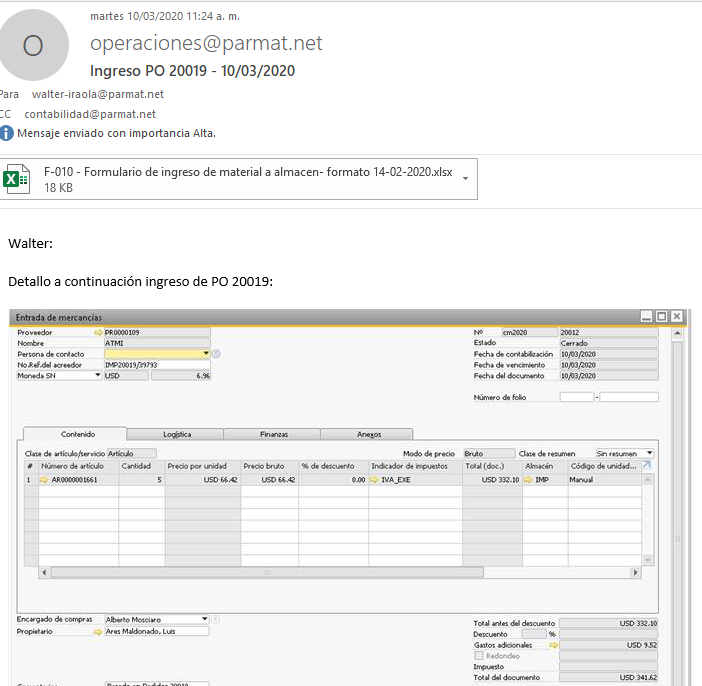Switch to the Finanzas tab
702x686 pixels.
pos(272,434)
